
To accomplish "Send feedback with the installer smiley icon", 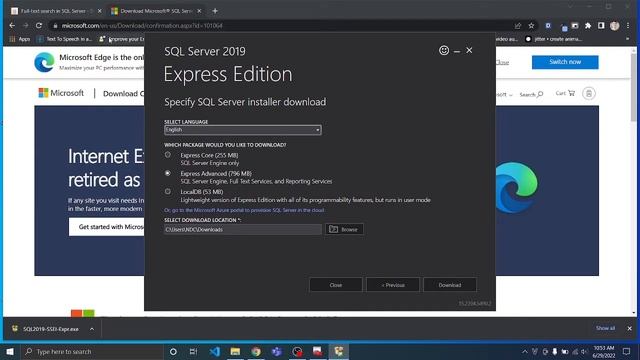I will pyautogui.click(x=444, y=50).
